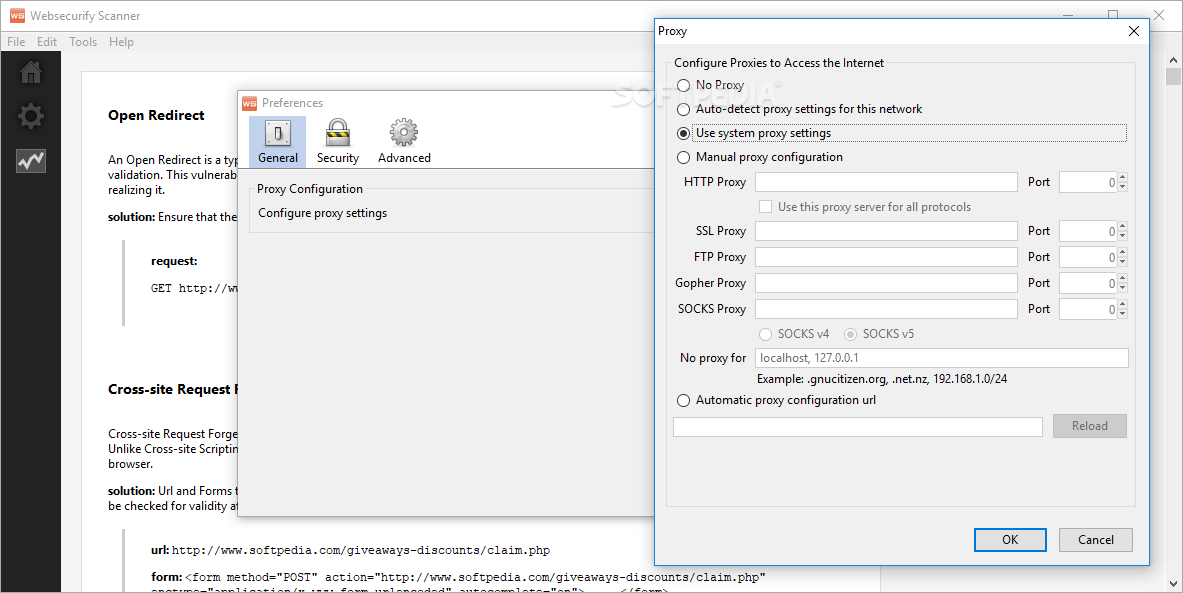Increase the SSL Proxy port value
Viewport: 1183px width, 593px height.
point(1123,226)
